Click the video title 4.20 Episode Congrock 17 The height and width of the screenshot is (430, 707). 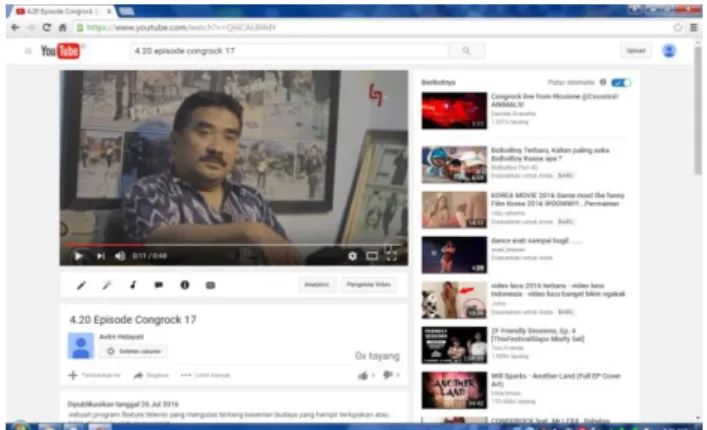pyautogui.click(x=133, y=320)
